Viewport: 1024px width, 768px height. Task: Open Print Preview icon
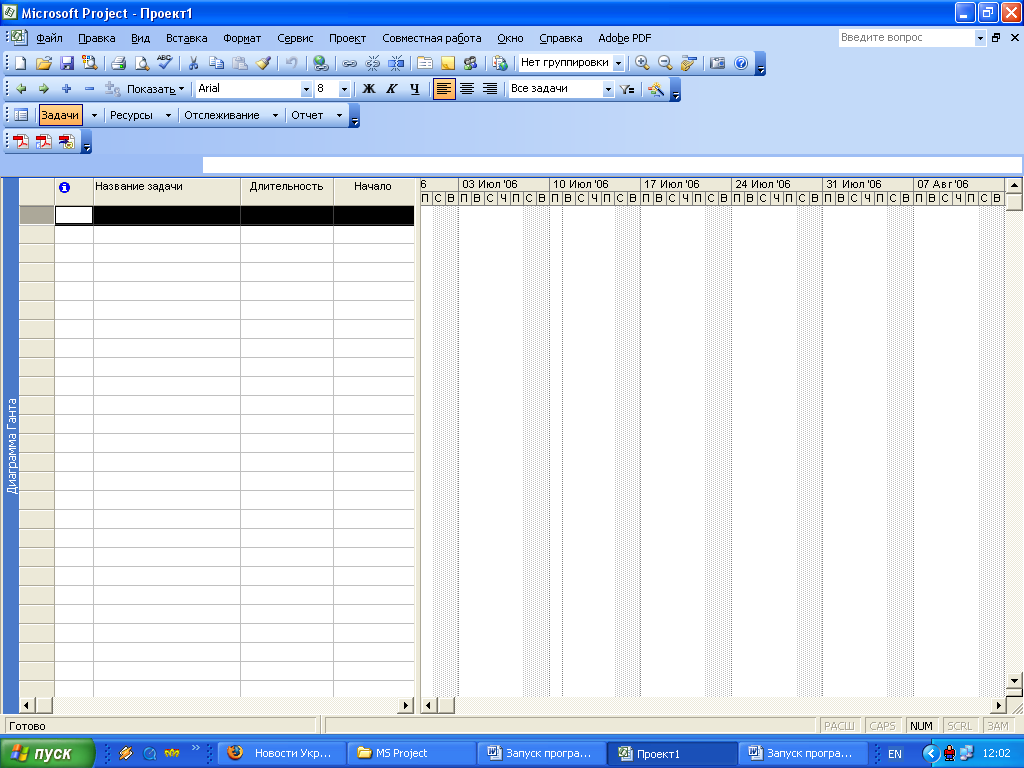(x=141, y=63)
